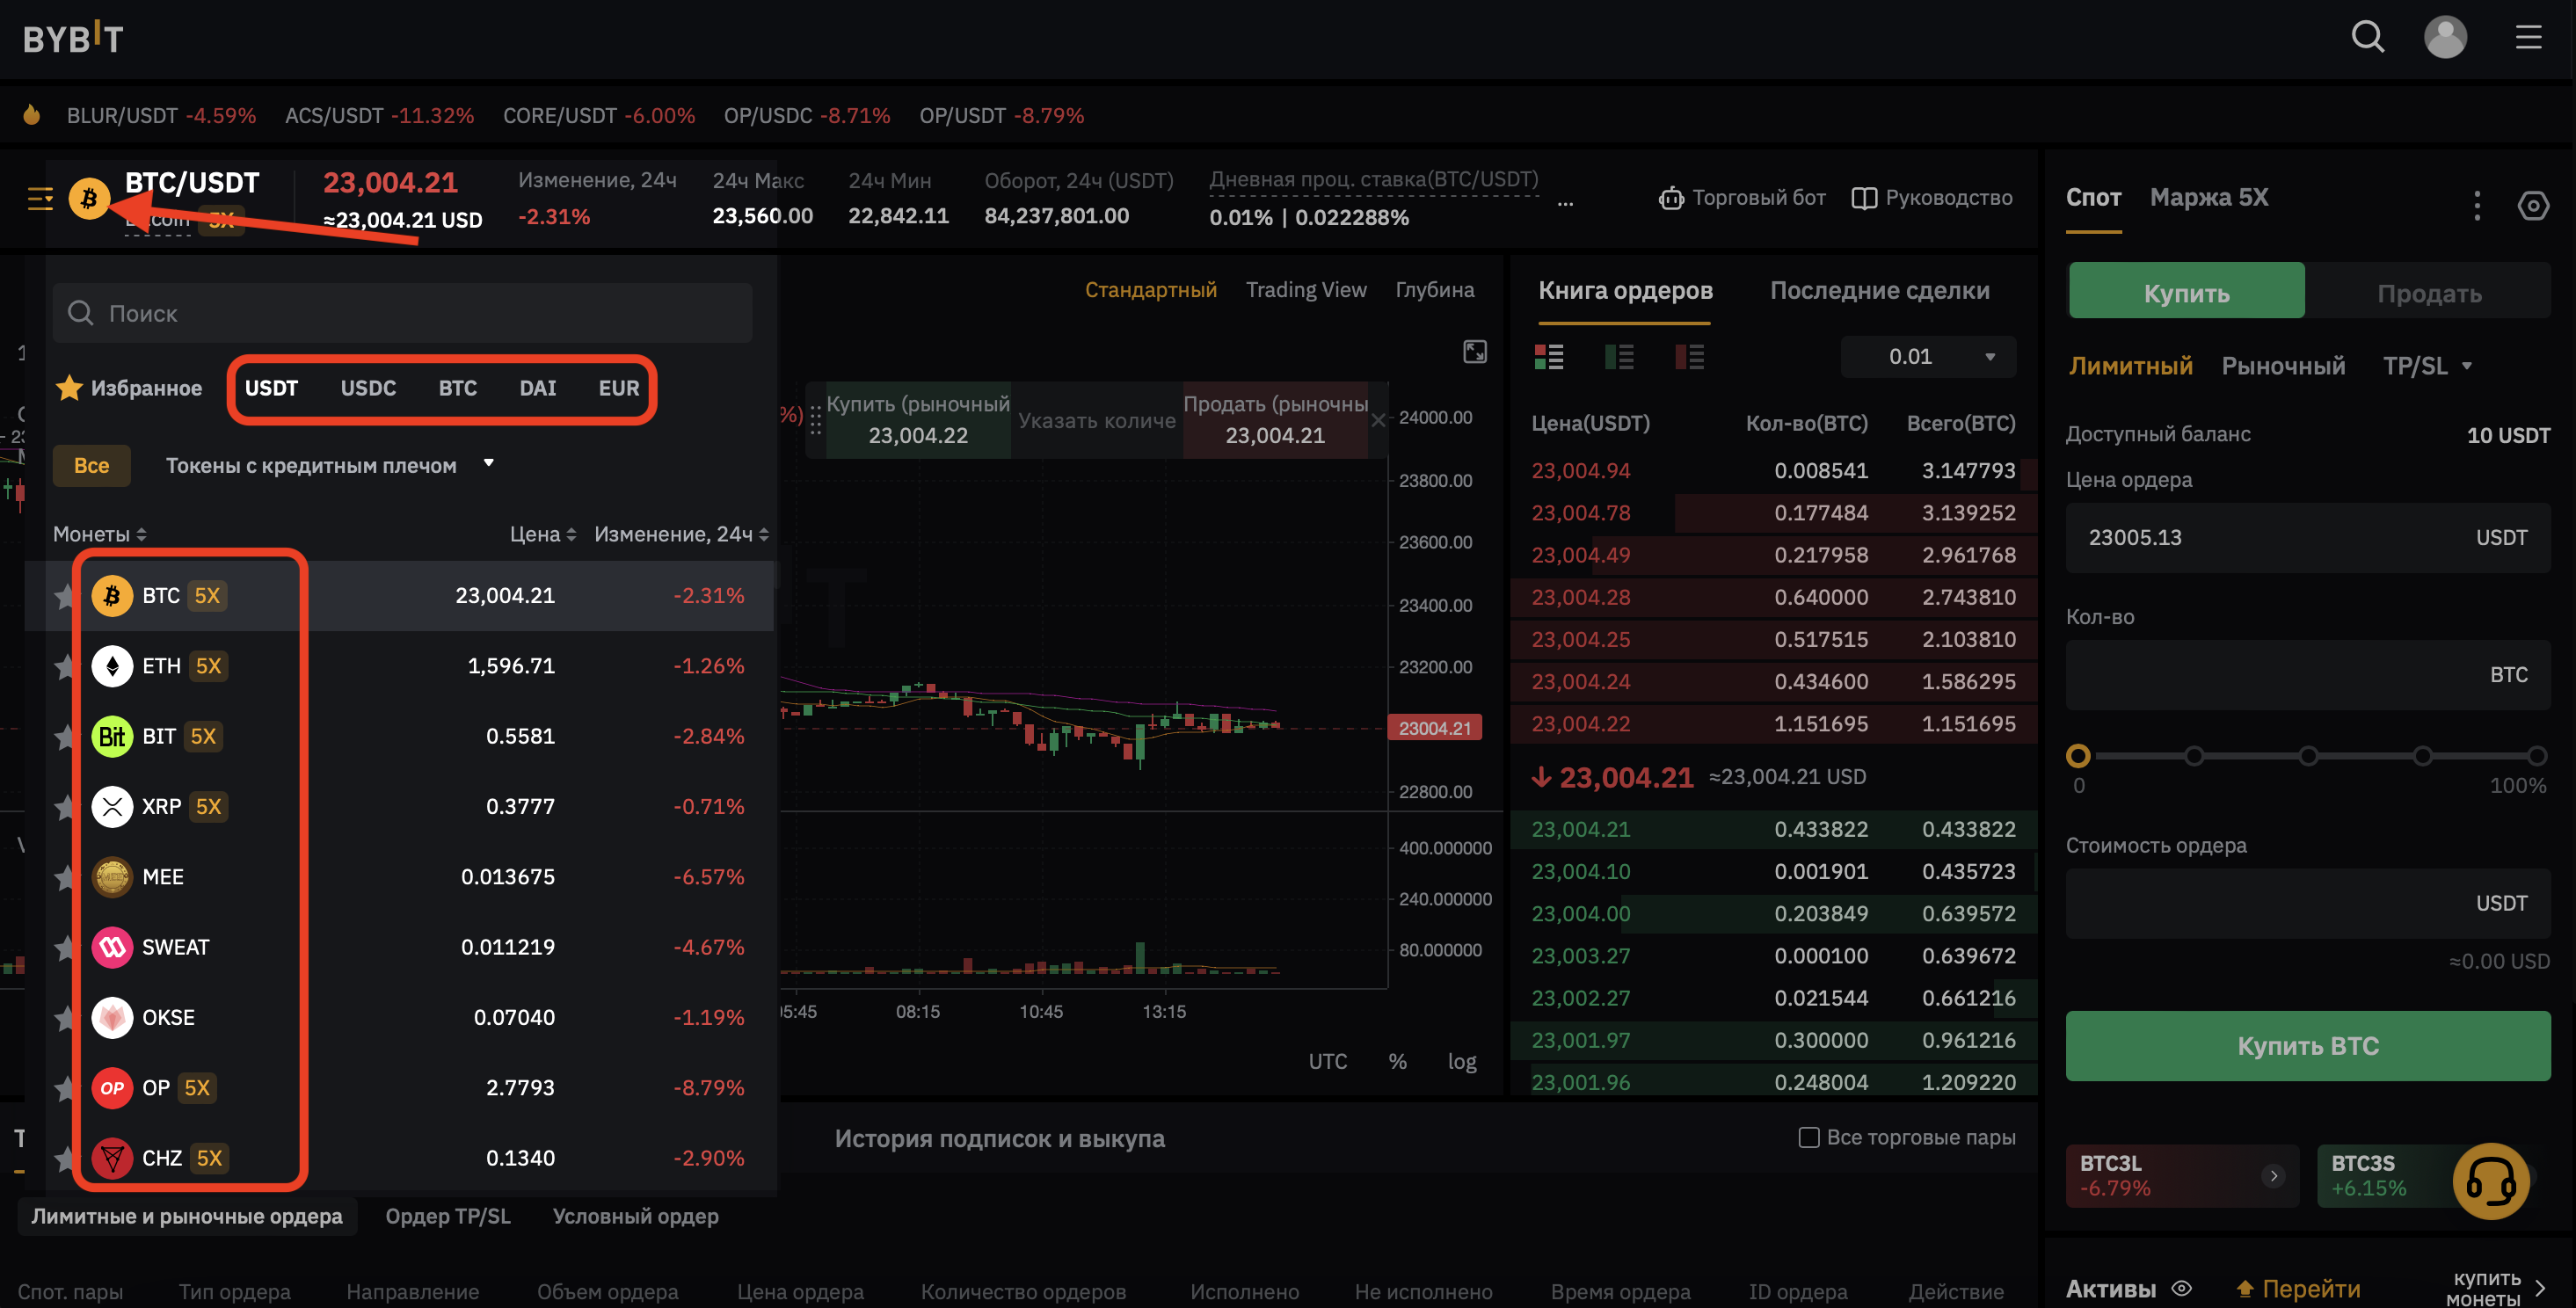
Task: Open the vertical three-dot options menu
Action: click(x=2476, y=206)
